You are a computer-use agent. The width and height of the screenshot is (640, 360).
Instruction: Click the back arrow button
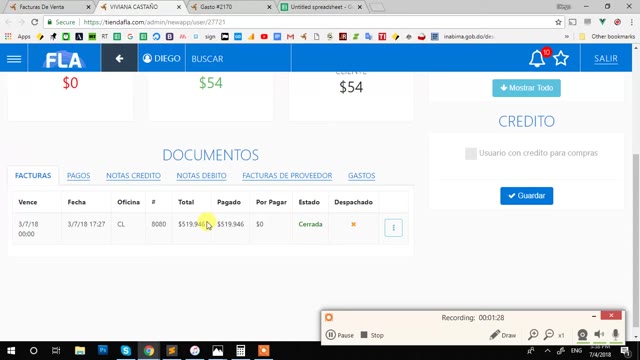[119, 58]
